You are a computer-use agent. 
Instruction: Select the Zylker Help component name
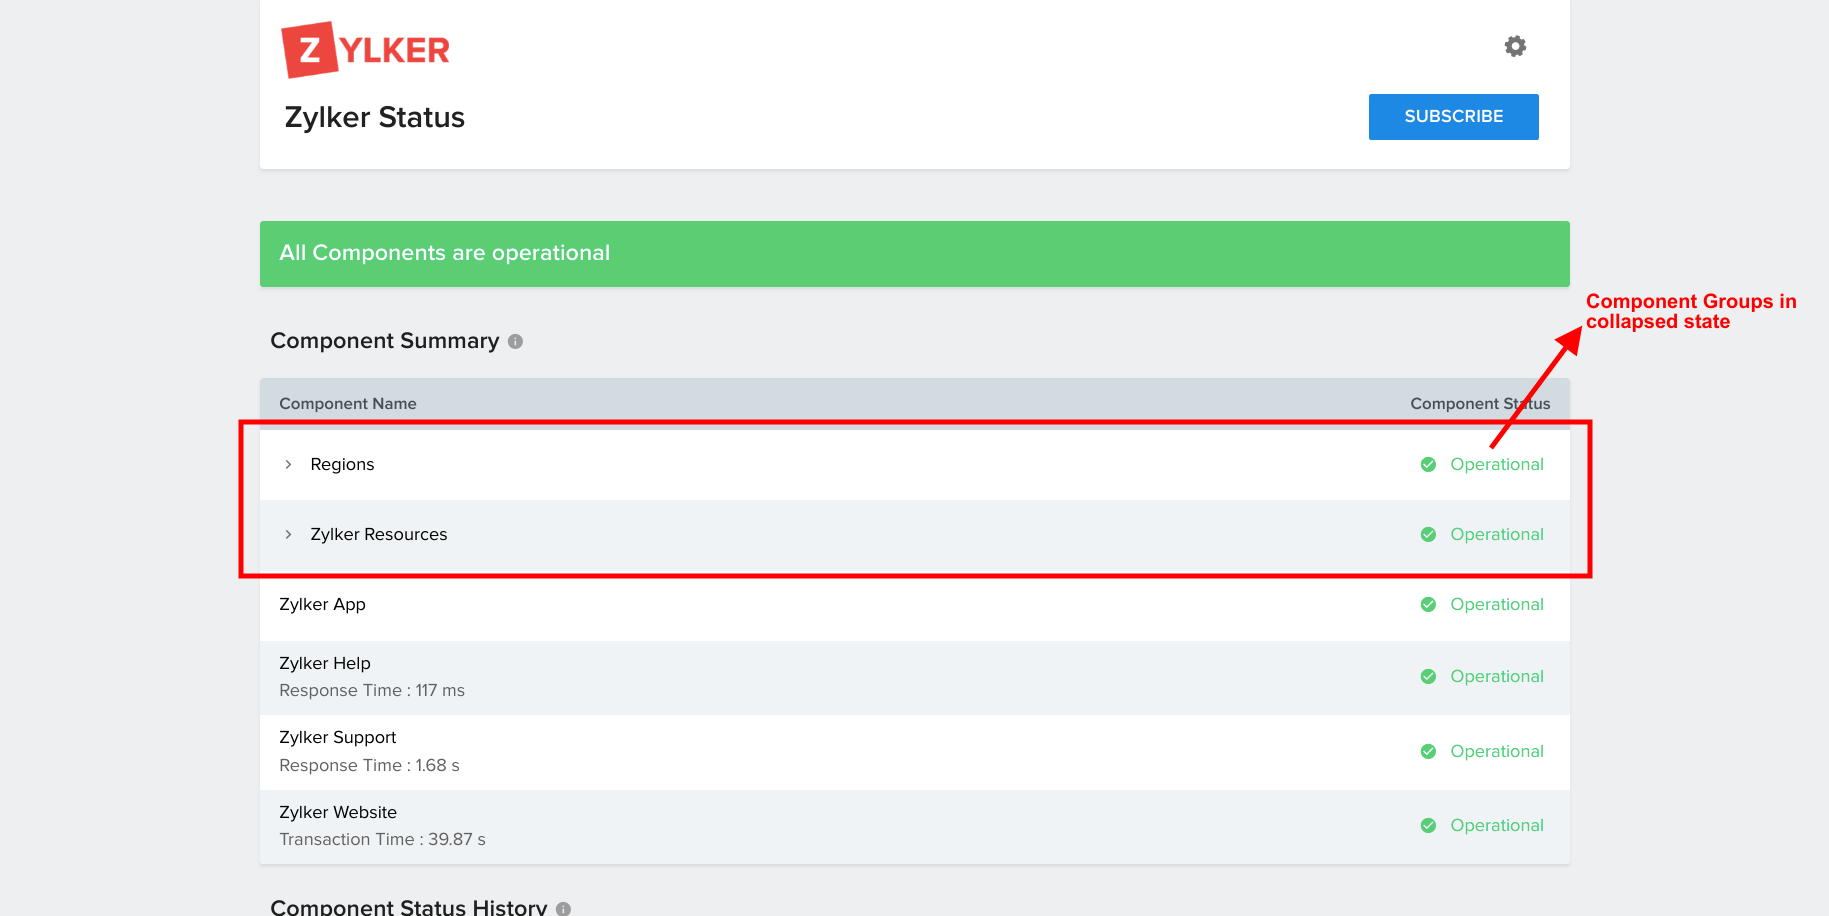pyautogui.click(x=325, y=663)
